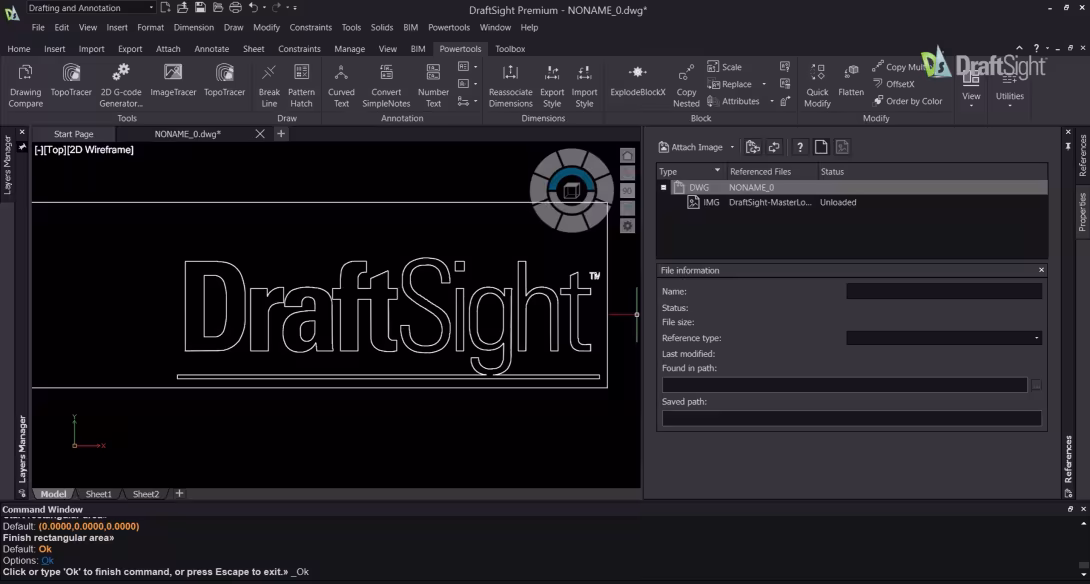The image size is (1090, 584).
Task: Click the Found in path field
Action: point(844,385)
